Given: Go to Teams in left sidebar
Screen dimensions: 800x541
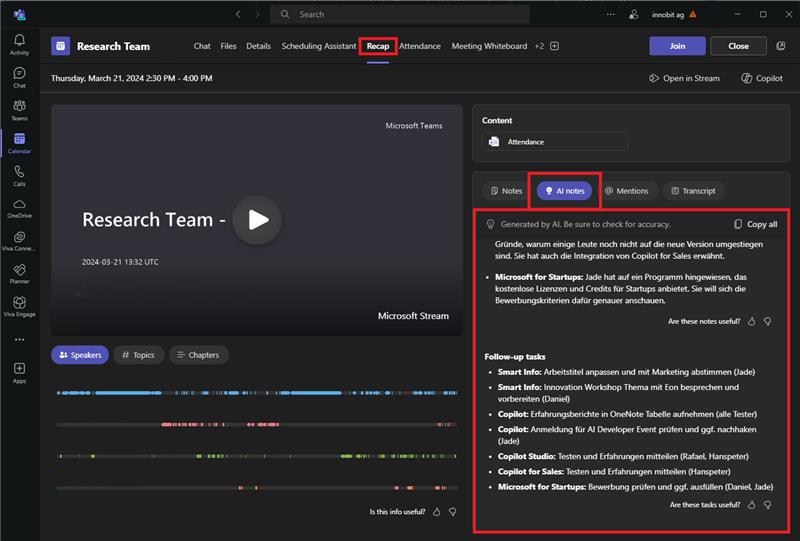Looking at the screenshot, I should tap(19, 110).
